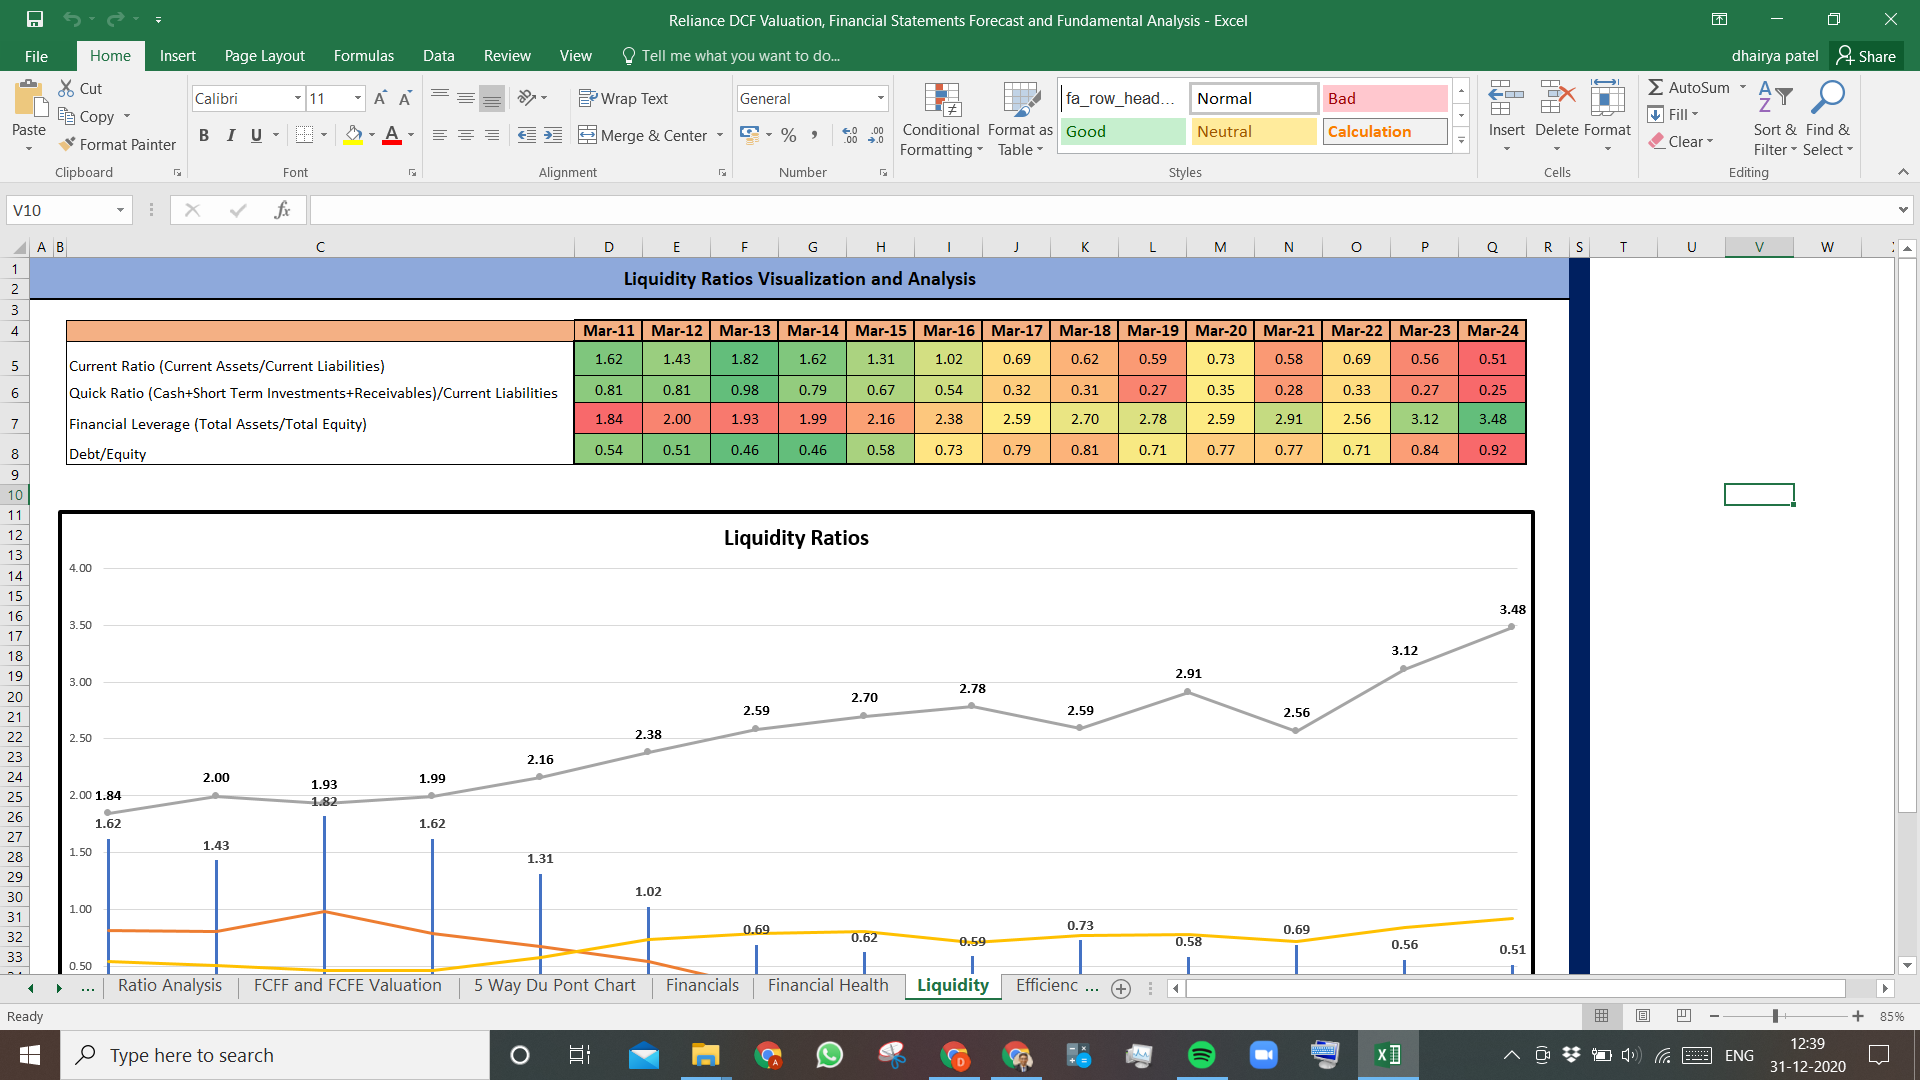Image resolution: width=1920 pixels, height=1080 pixels.
Task: Adjust the zoom slider handle
Action: [1775, 1016]
